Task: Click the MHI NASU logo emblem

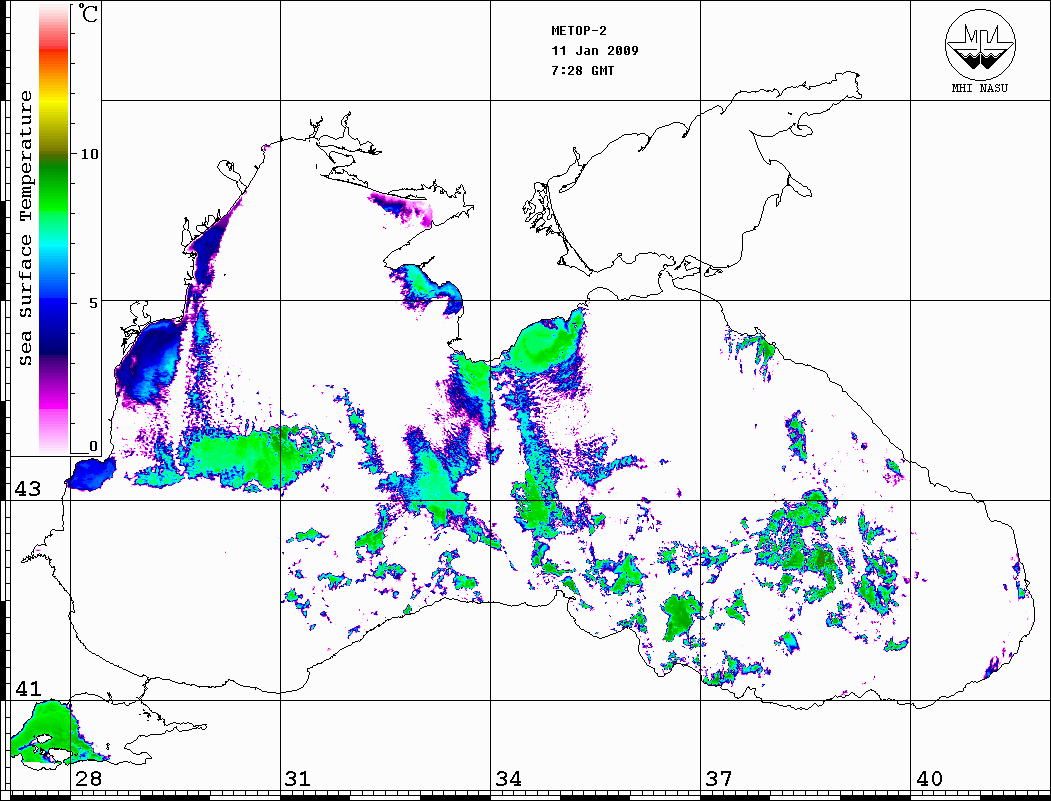Action: 980,44
